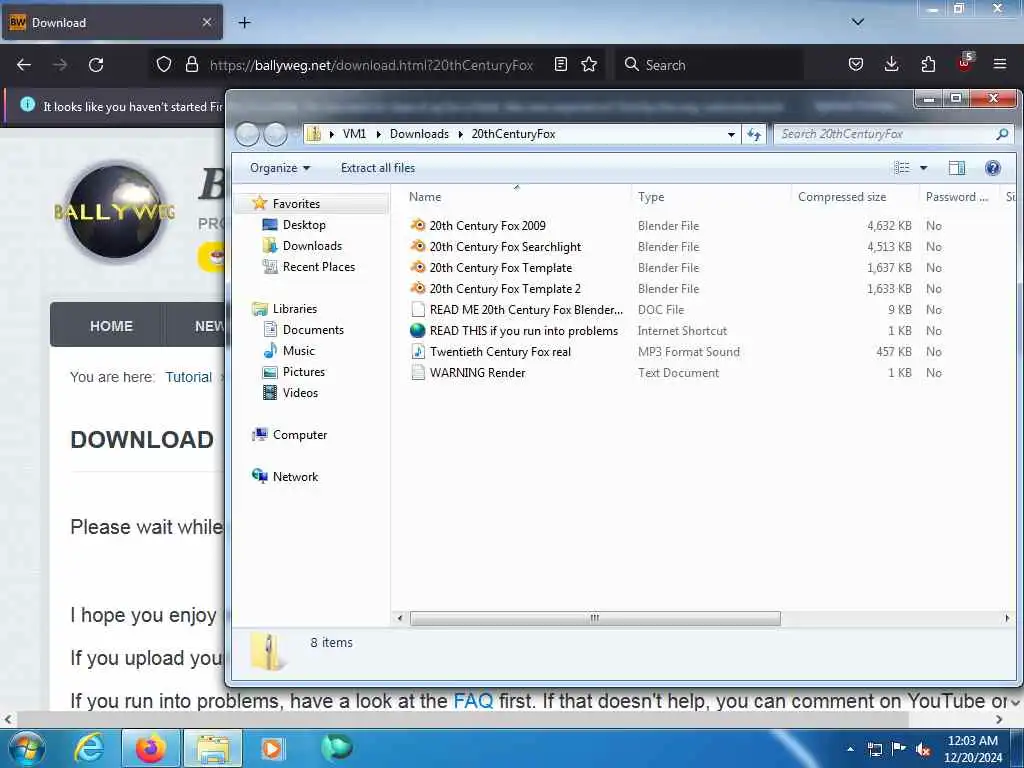This screenshot has height=768, width=1024.
Task: Select the 20th Century Fox Searchlight file
Action: pos(505,246)
